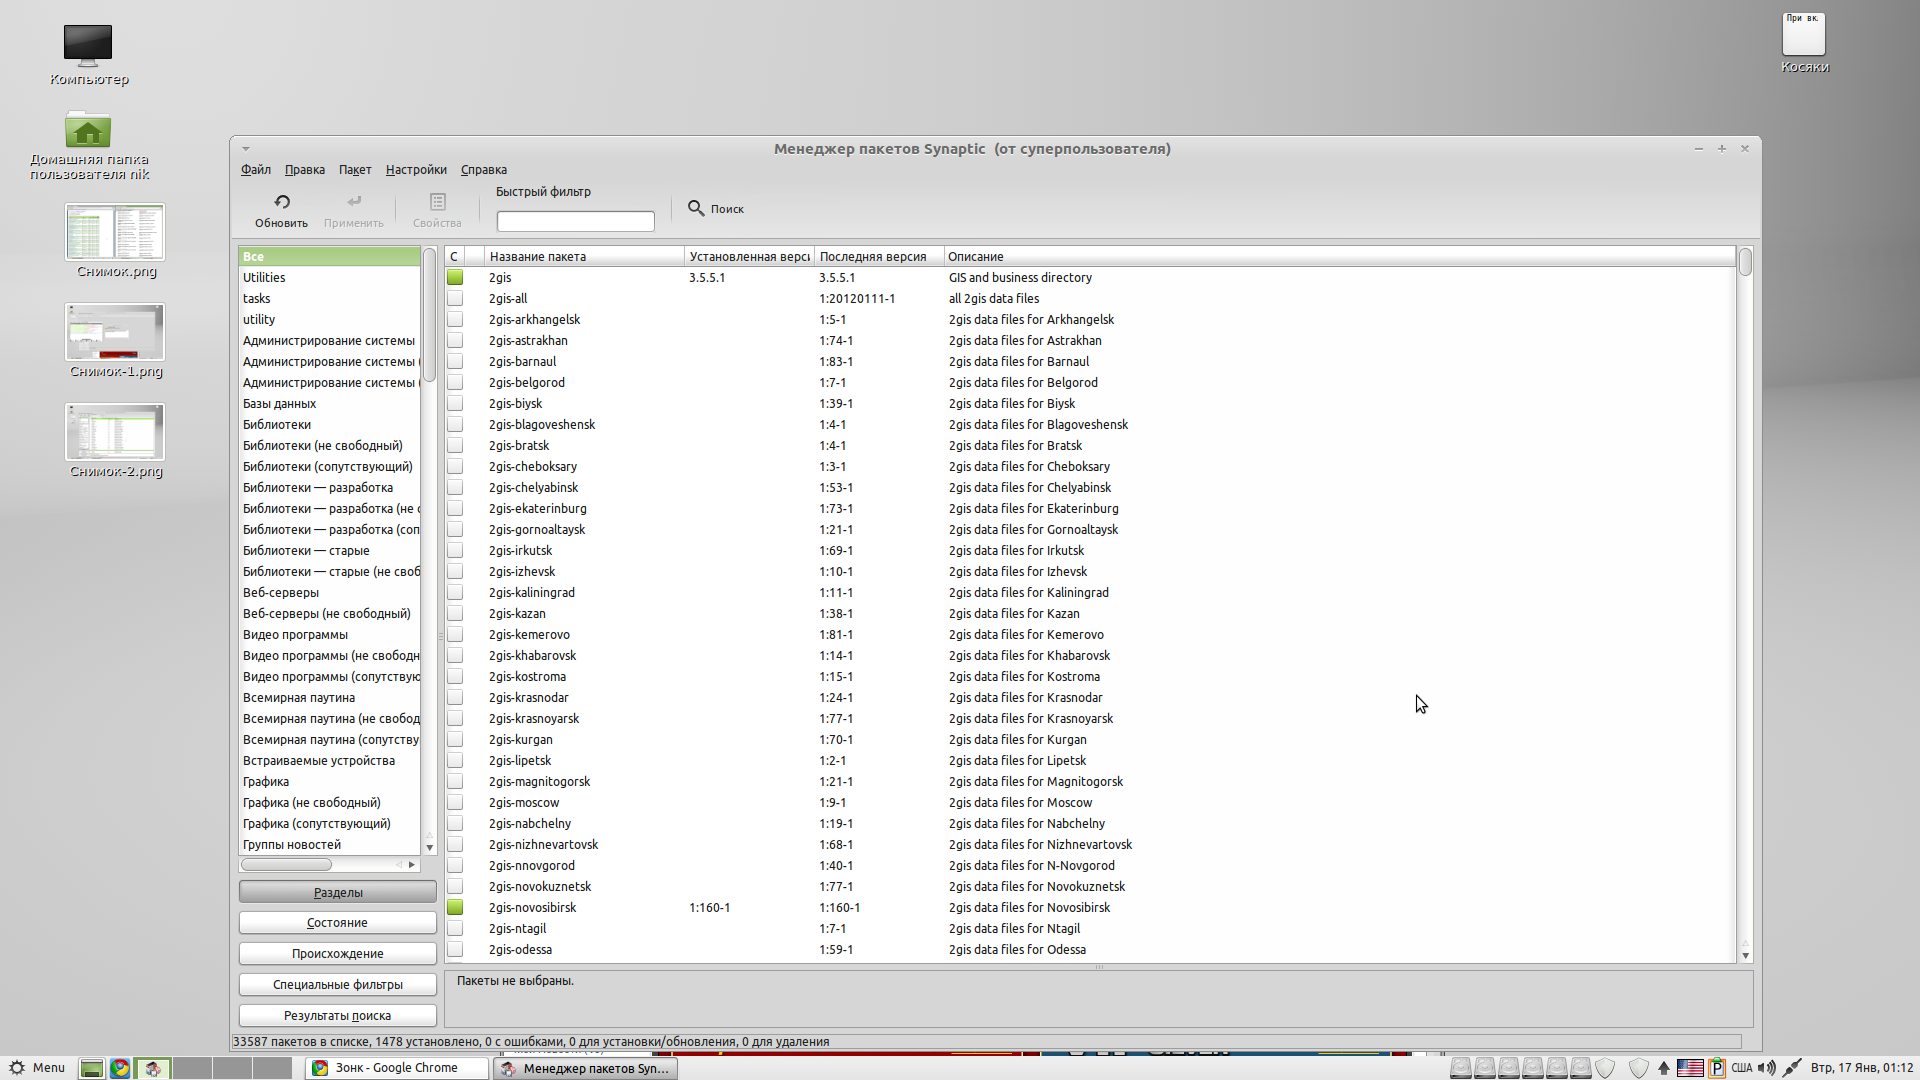The image size is (1920, 1080).
Task: Select the Графика section
Action: click(x=329, y=781)
